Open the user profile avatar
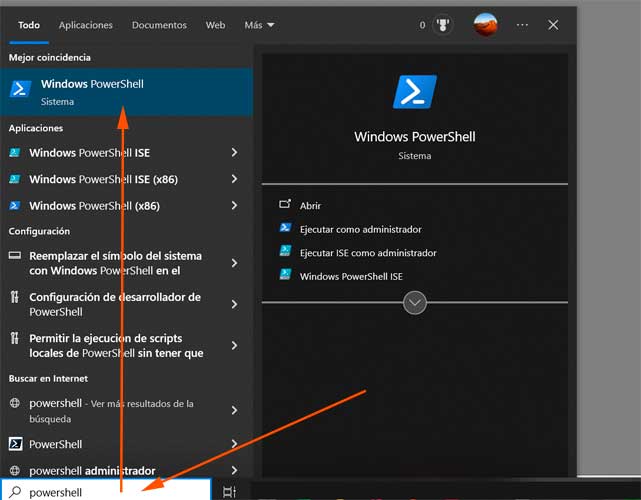This screenshot has height=500, width=641. 485,25
